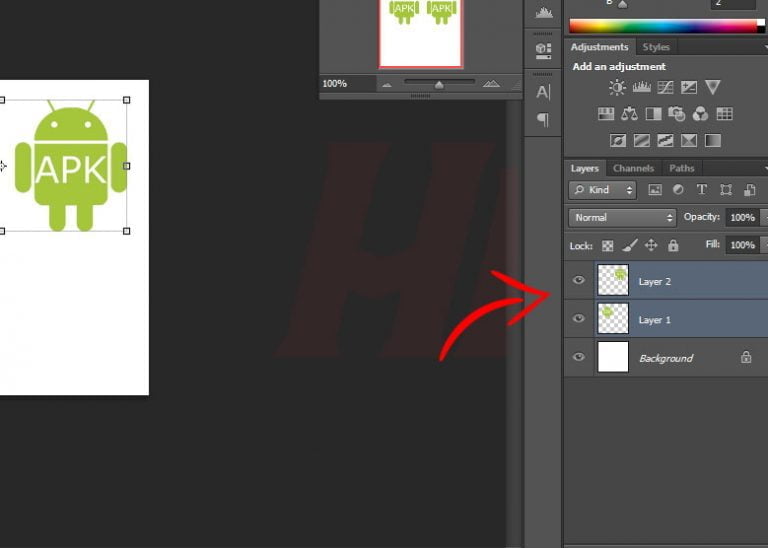The width and height of the screenshot is (768, 548).
Task: Add a Color Balance adjustment
Action: point(629,114)
